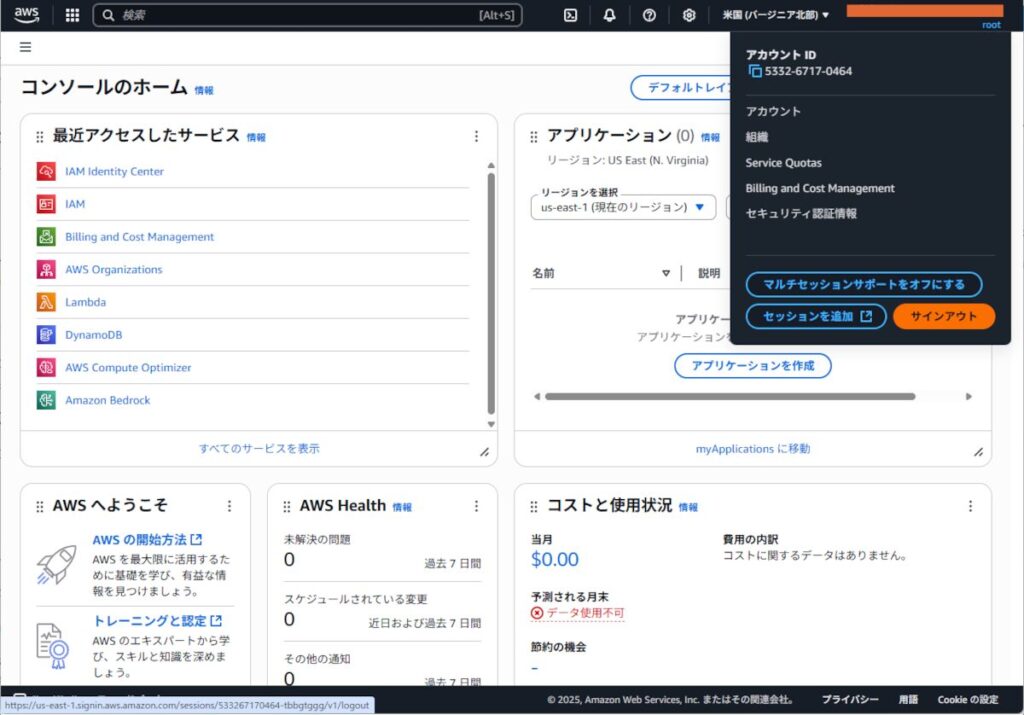Click the デフォルトレイアウト button
1024x715 pixels.
pos(680,87)
